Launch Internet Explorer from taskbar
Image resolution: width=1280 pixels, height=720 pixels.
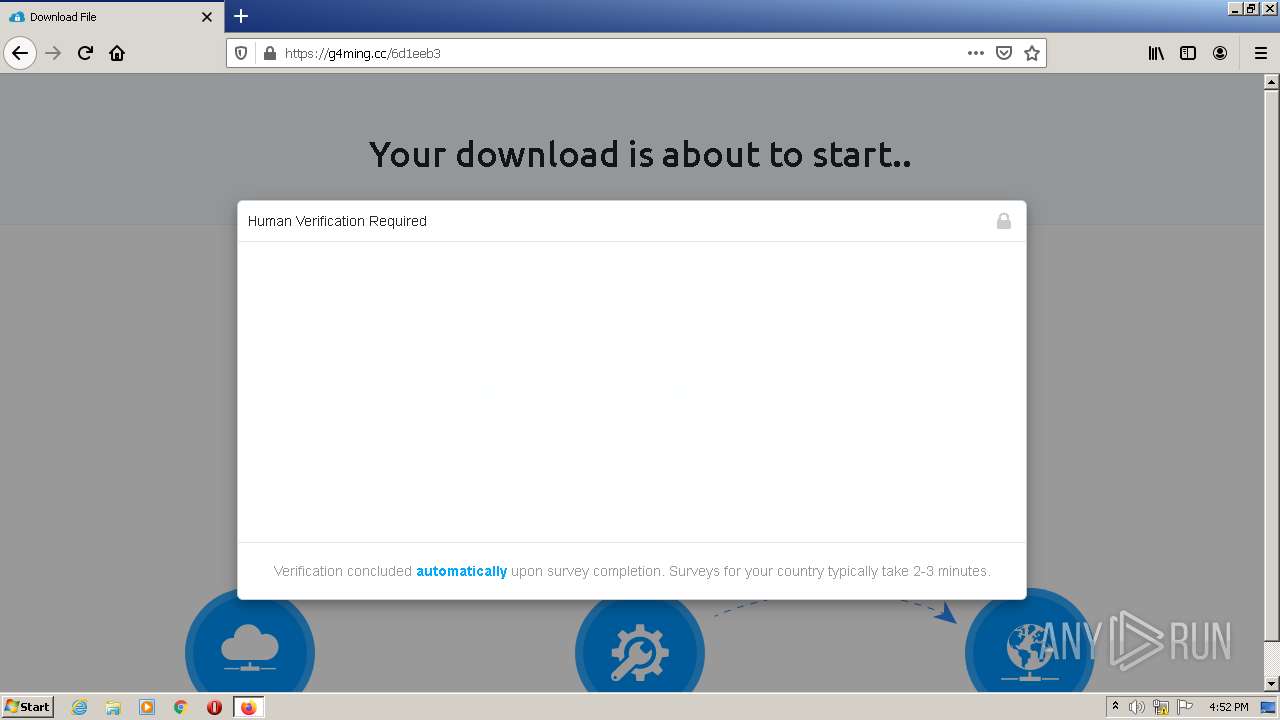[x=80, y=707]
